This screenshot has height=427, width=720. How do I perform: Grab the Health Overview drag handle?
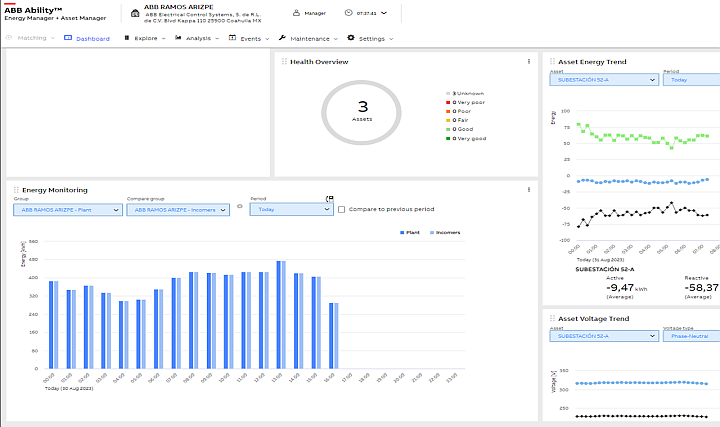tap(283, 62)
